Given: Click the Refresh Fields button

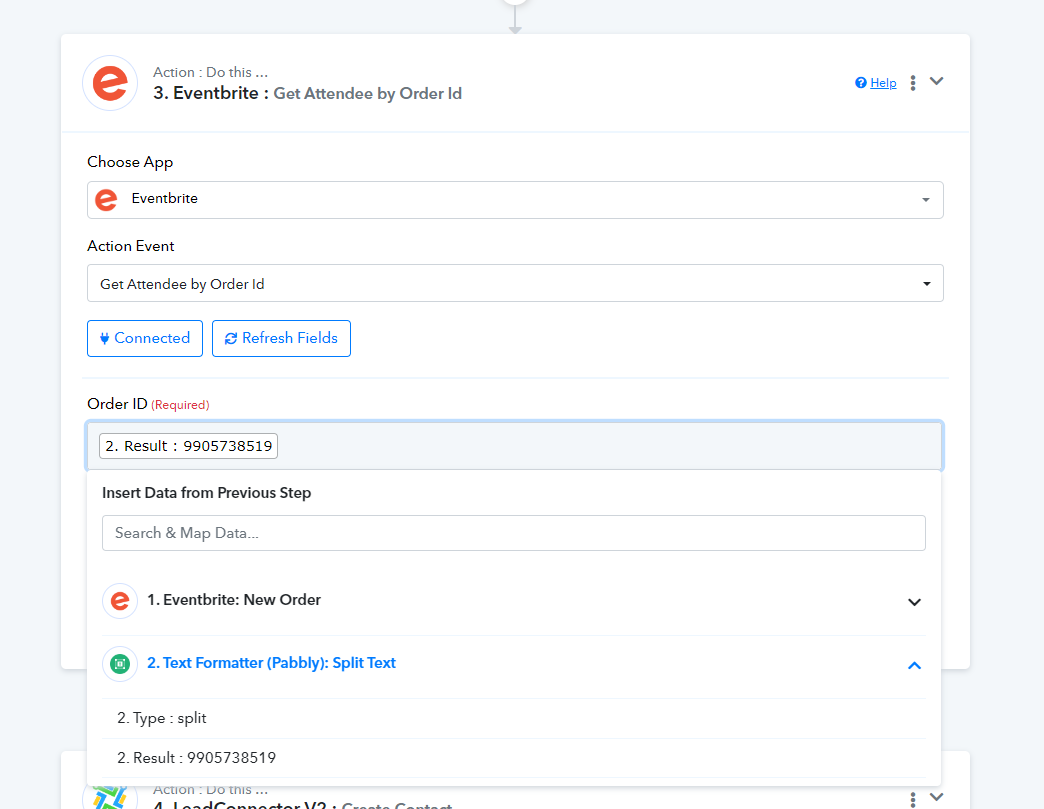Looking at the screenshot, I should point(281,338).
